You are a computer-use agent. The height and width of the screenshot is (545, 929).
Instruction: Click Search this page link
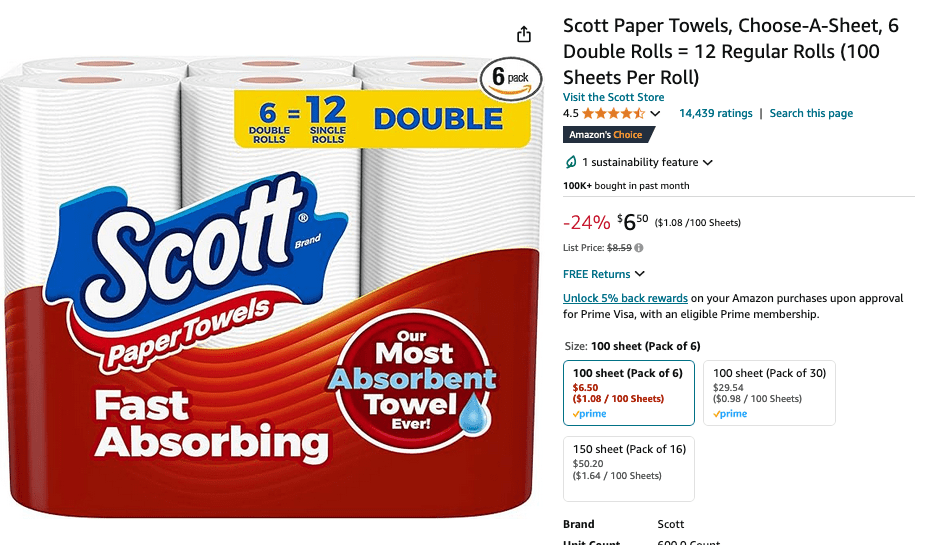tap(811, 113)
